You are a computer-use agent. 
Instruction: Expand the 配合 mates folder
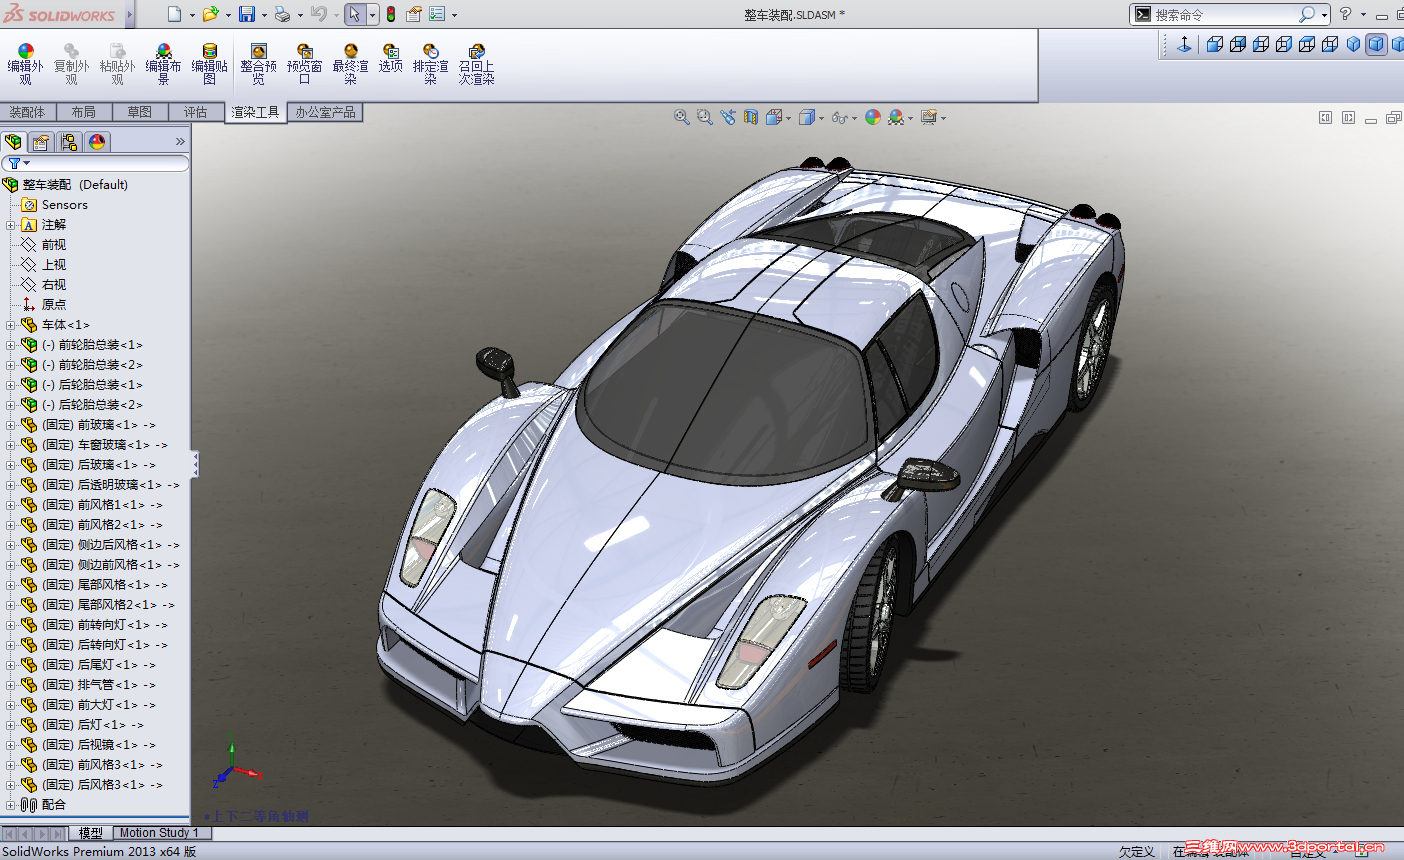pos(11,805)
